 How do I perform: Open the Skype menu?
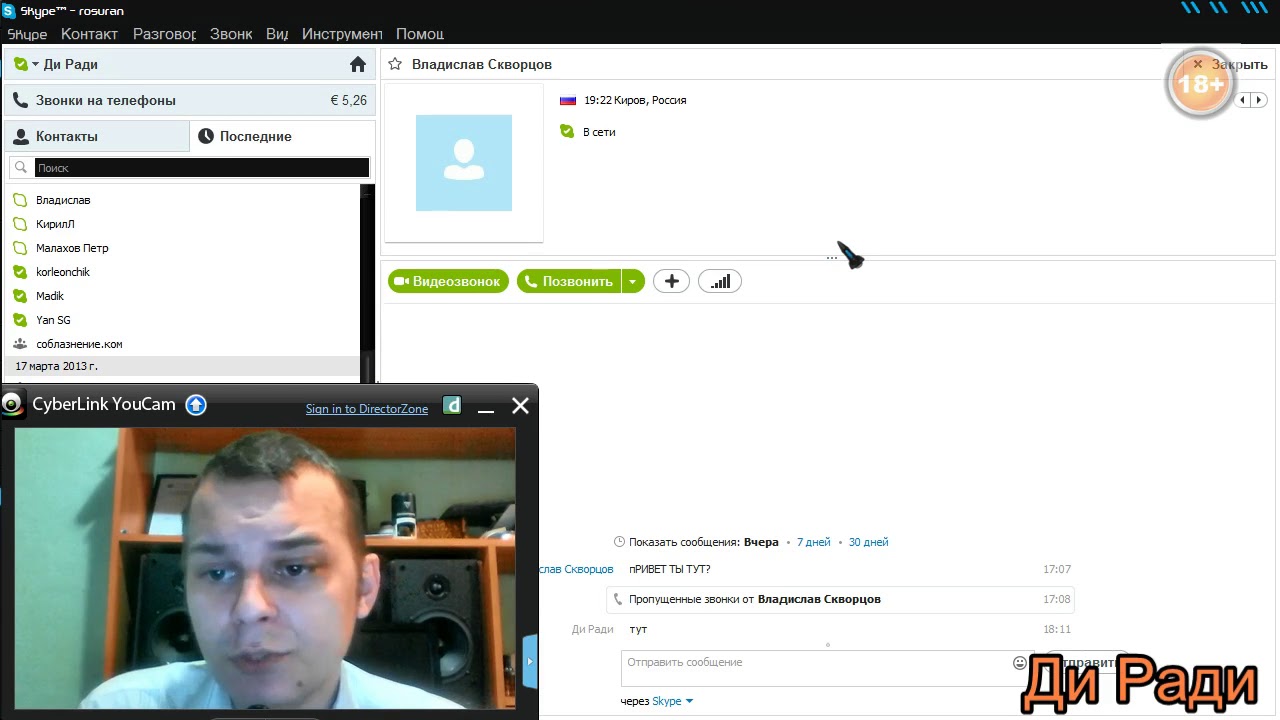pyautogui.click(x=27, y=34)
